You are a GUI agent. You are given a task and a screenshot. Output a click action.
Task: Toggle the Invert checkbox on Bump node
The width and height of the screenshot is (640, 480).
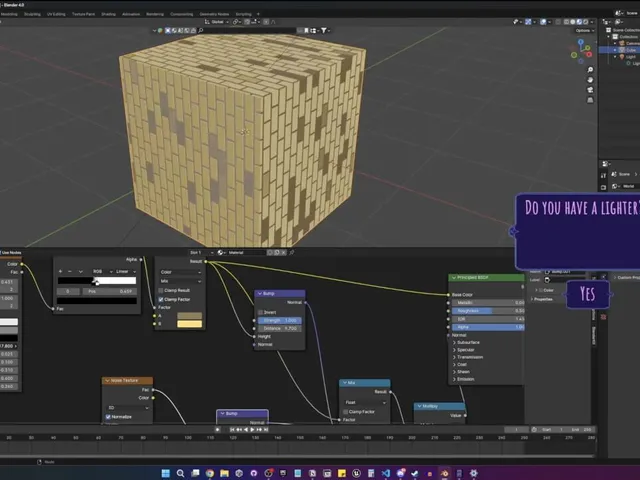click(x=260, y=312)
